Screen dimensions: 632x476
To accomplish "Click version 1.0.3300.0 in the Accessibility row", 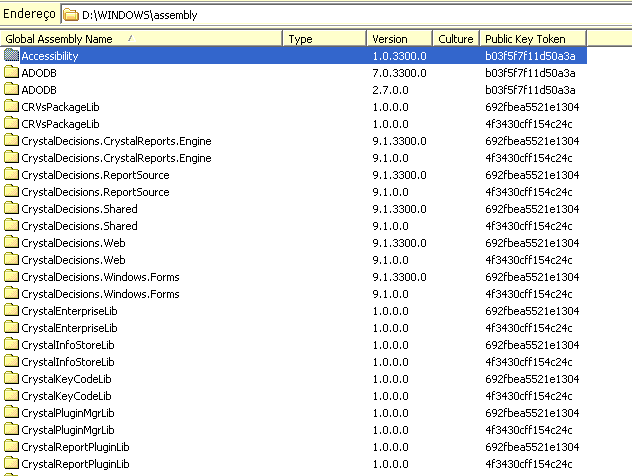I will pos(399,56).
